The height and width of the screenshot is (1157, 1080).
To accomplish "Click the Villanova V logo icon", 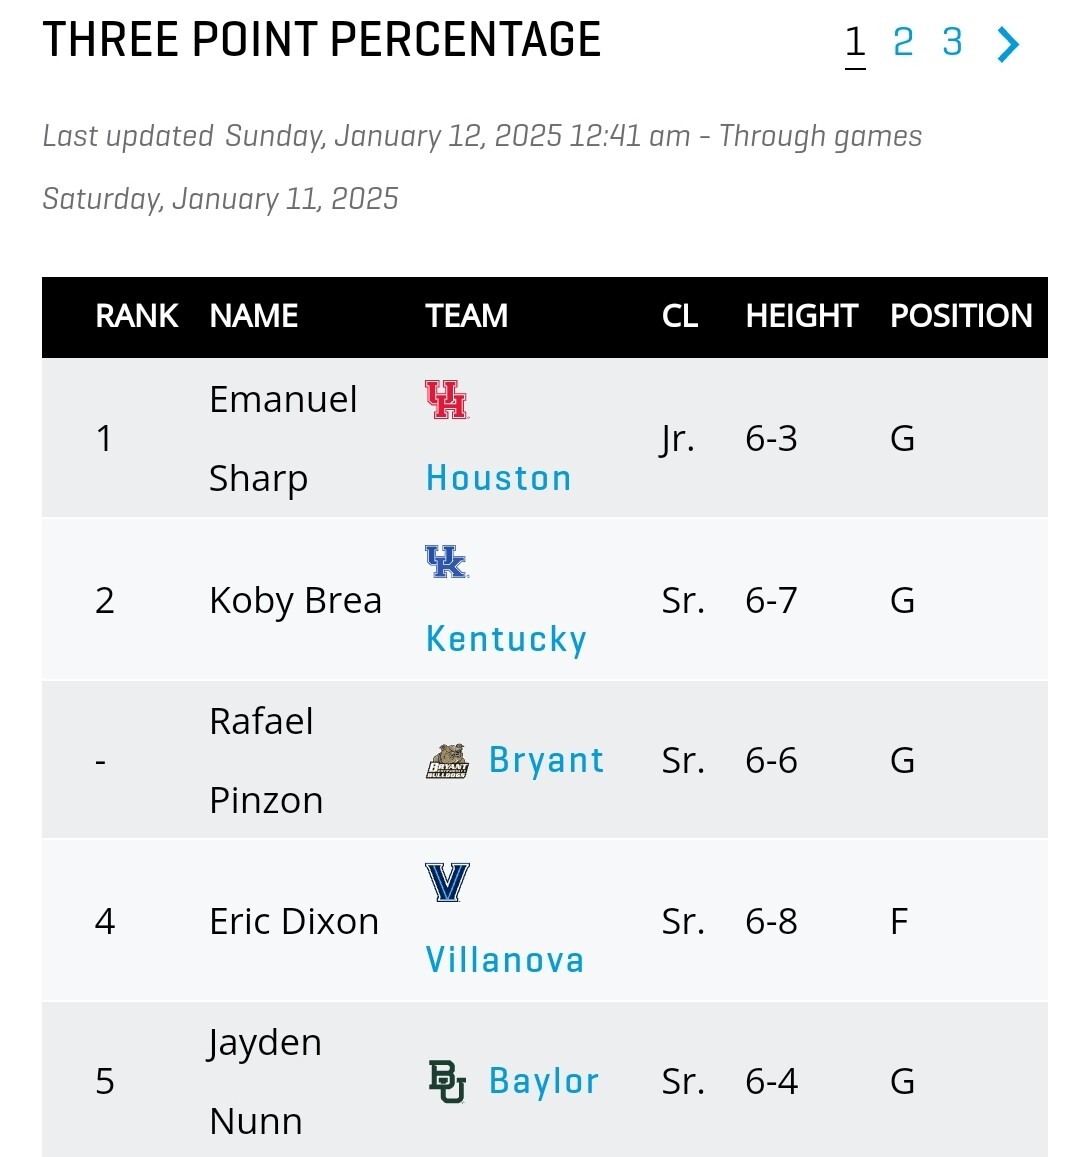I will coord(447,883).
